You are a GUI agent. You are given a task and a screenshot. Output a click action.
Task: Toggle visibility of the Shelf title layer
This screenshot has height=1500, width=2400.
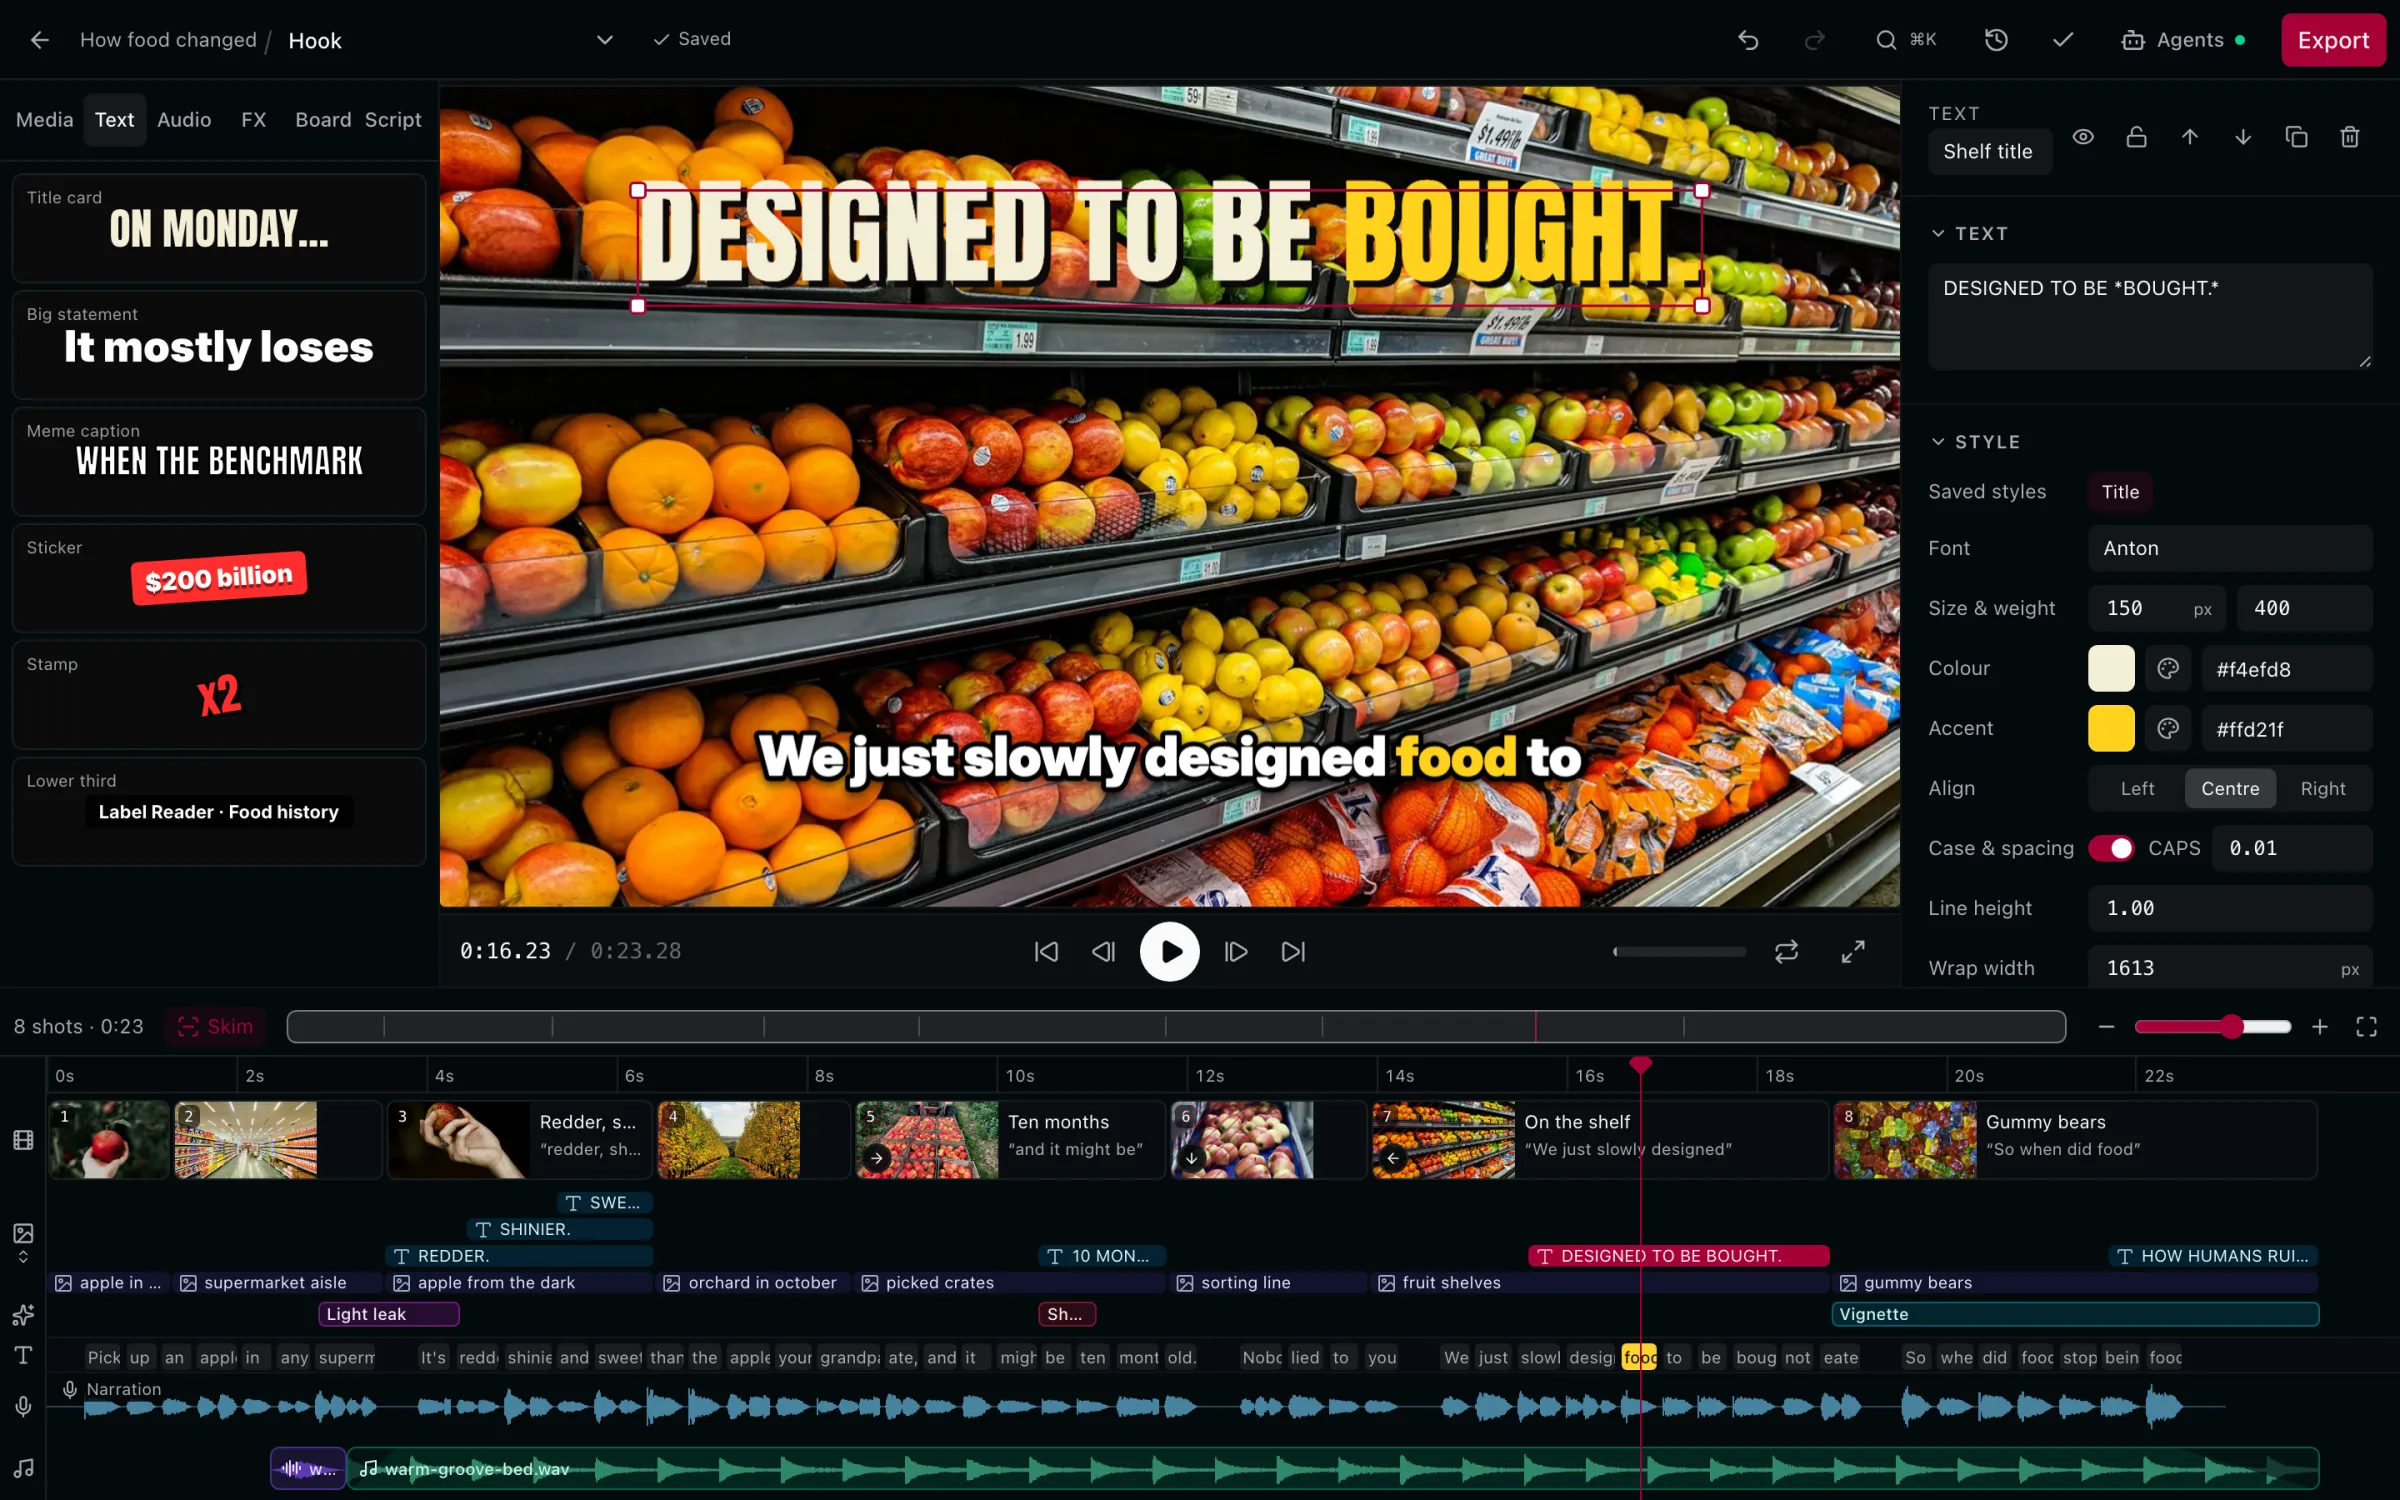2083,137
